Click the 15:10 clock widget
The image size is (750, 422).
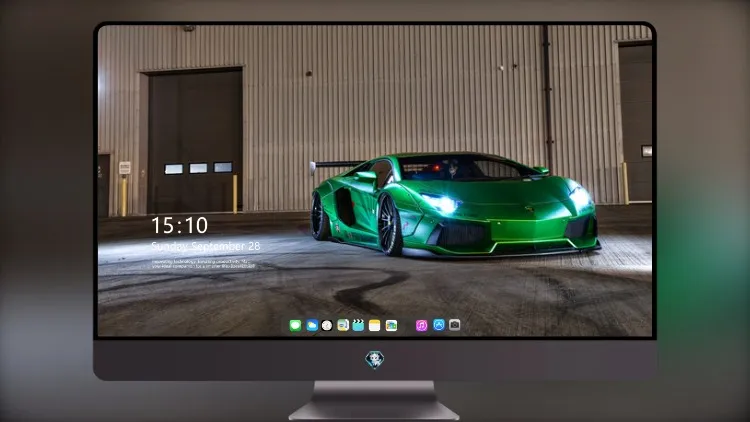click(x=180, y=225)
